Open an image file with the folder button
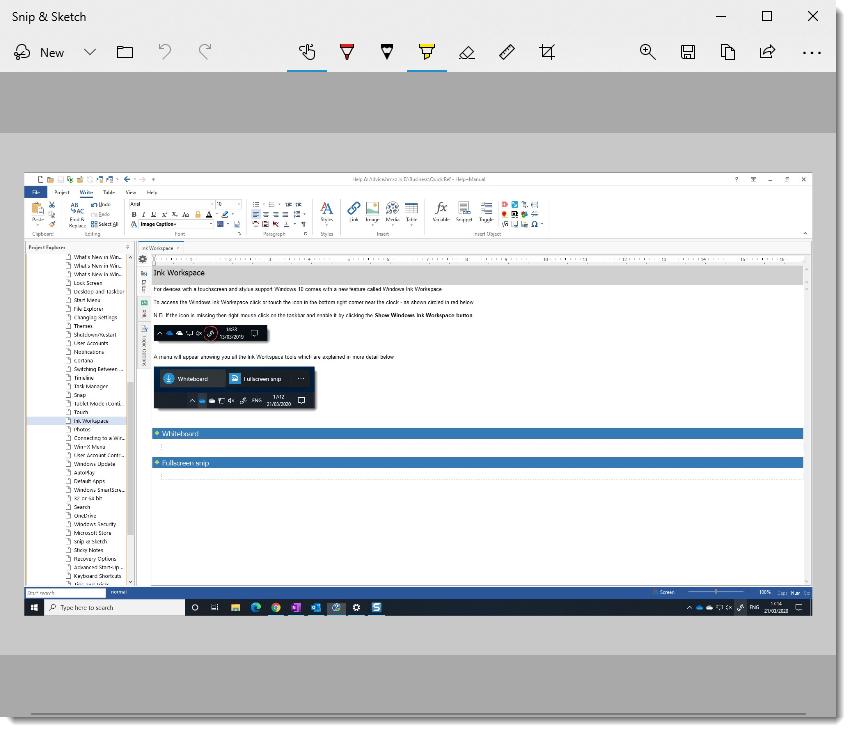The width and height of the screenshot is (851, 732). tap(124, 52)
